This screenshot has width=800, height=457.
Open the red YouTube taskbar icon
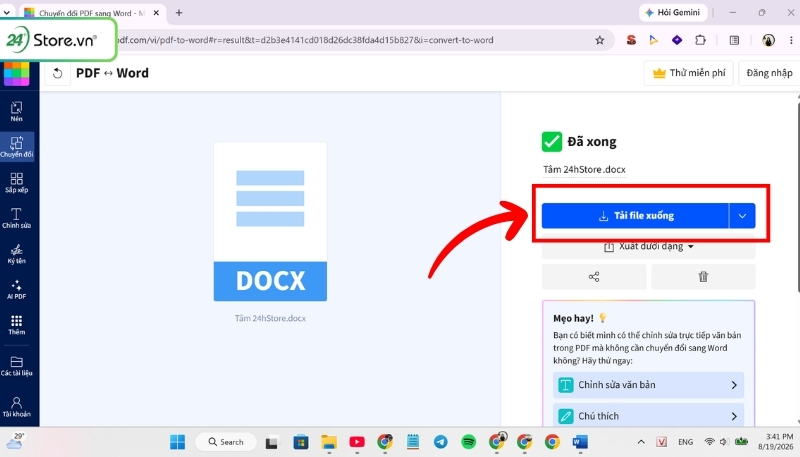click(x=357, y=442)
